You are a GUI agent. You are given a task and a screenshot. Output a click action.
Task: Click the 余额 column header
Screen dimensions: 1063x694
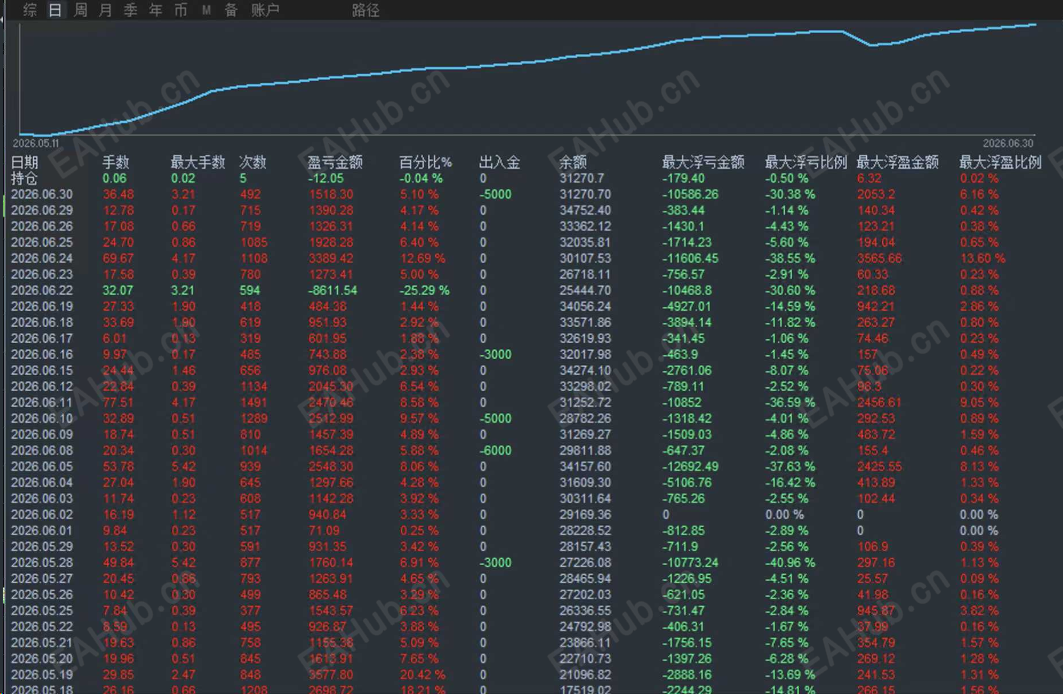pyautogui.click(x=573, y=162)
